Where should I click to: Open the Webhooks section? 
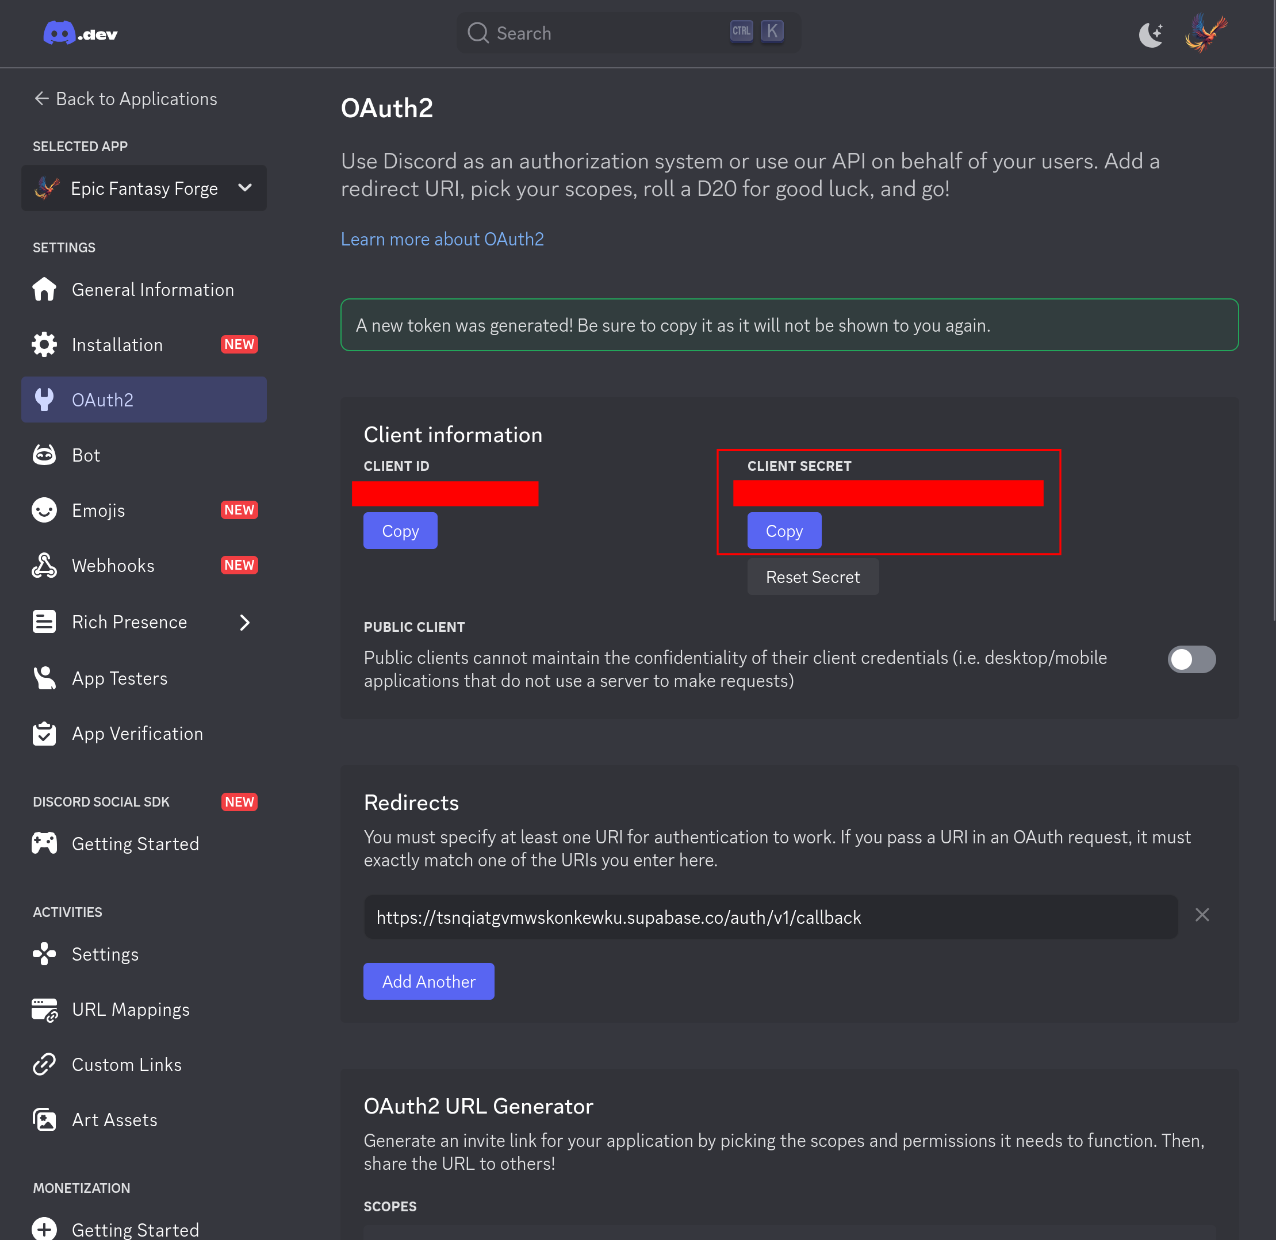(112, 565)
